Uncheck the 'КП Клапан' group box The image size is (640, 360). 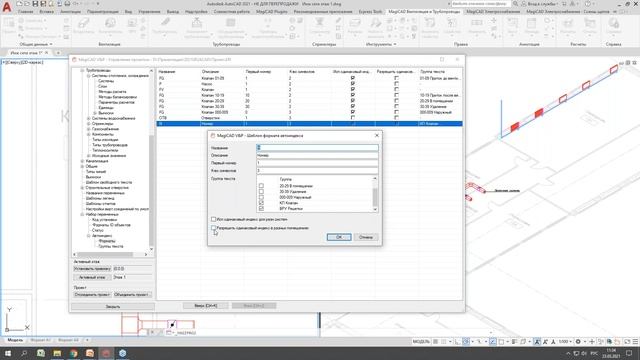point(261,203)
